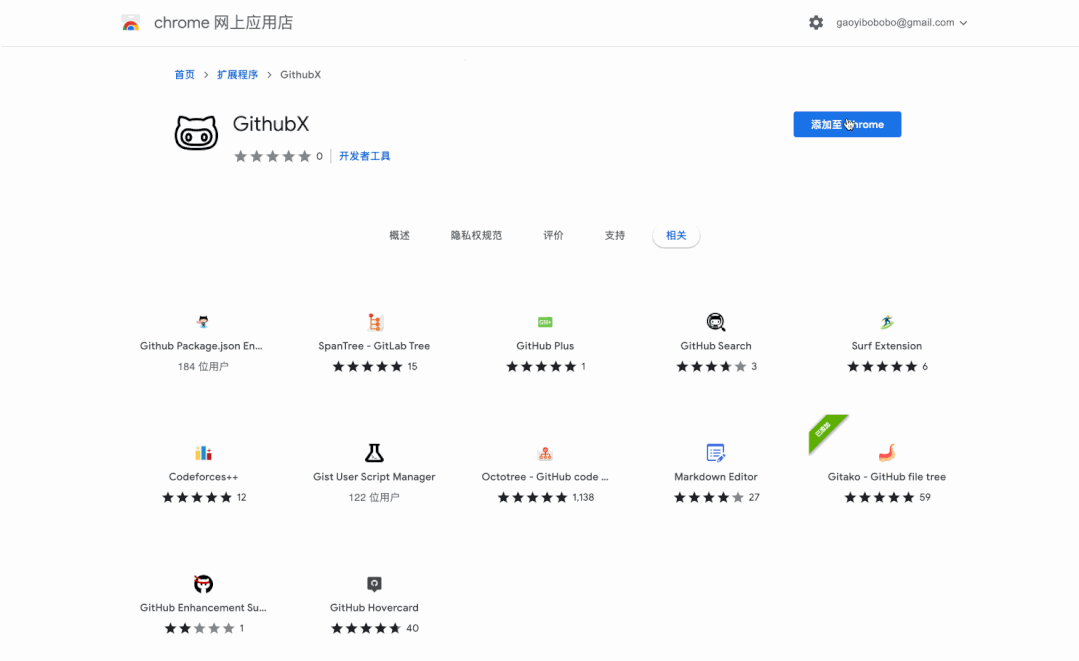The height and width of the screenshot is (661, 1079).
Task: Open the Octotree - GitHub code title
Action: click(x=545, y=477)
